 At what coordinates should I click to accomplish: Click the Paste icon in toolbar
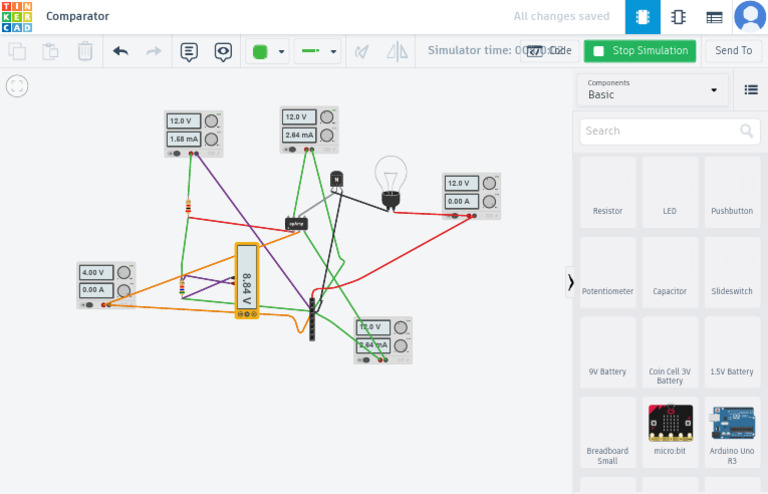tap(50, 51)
